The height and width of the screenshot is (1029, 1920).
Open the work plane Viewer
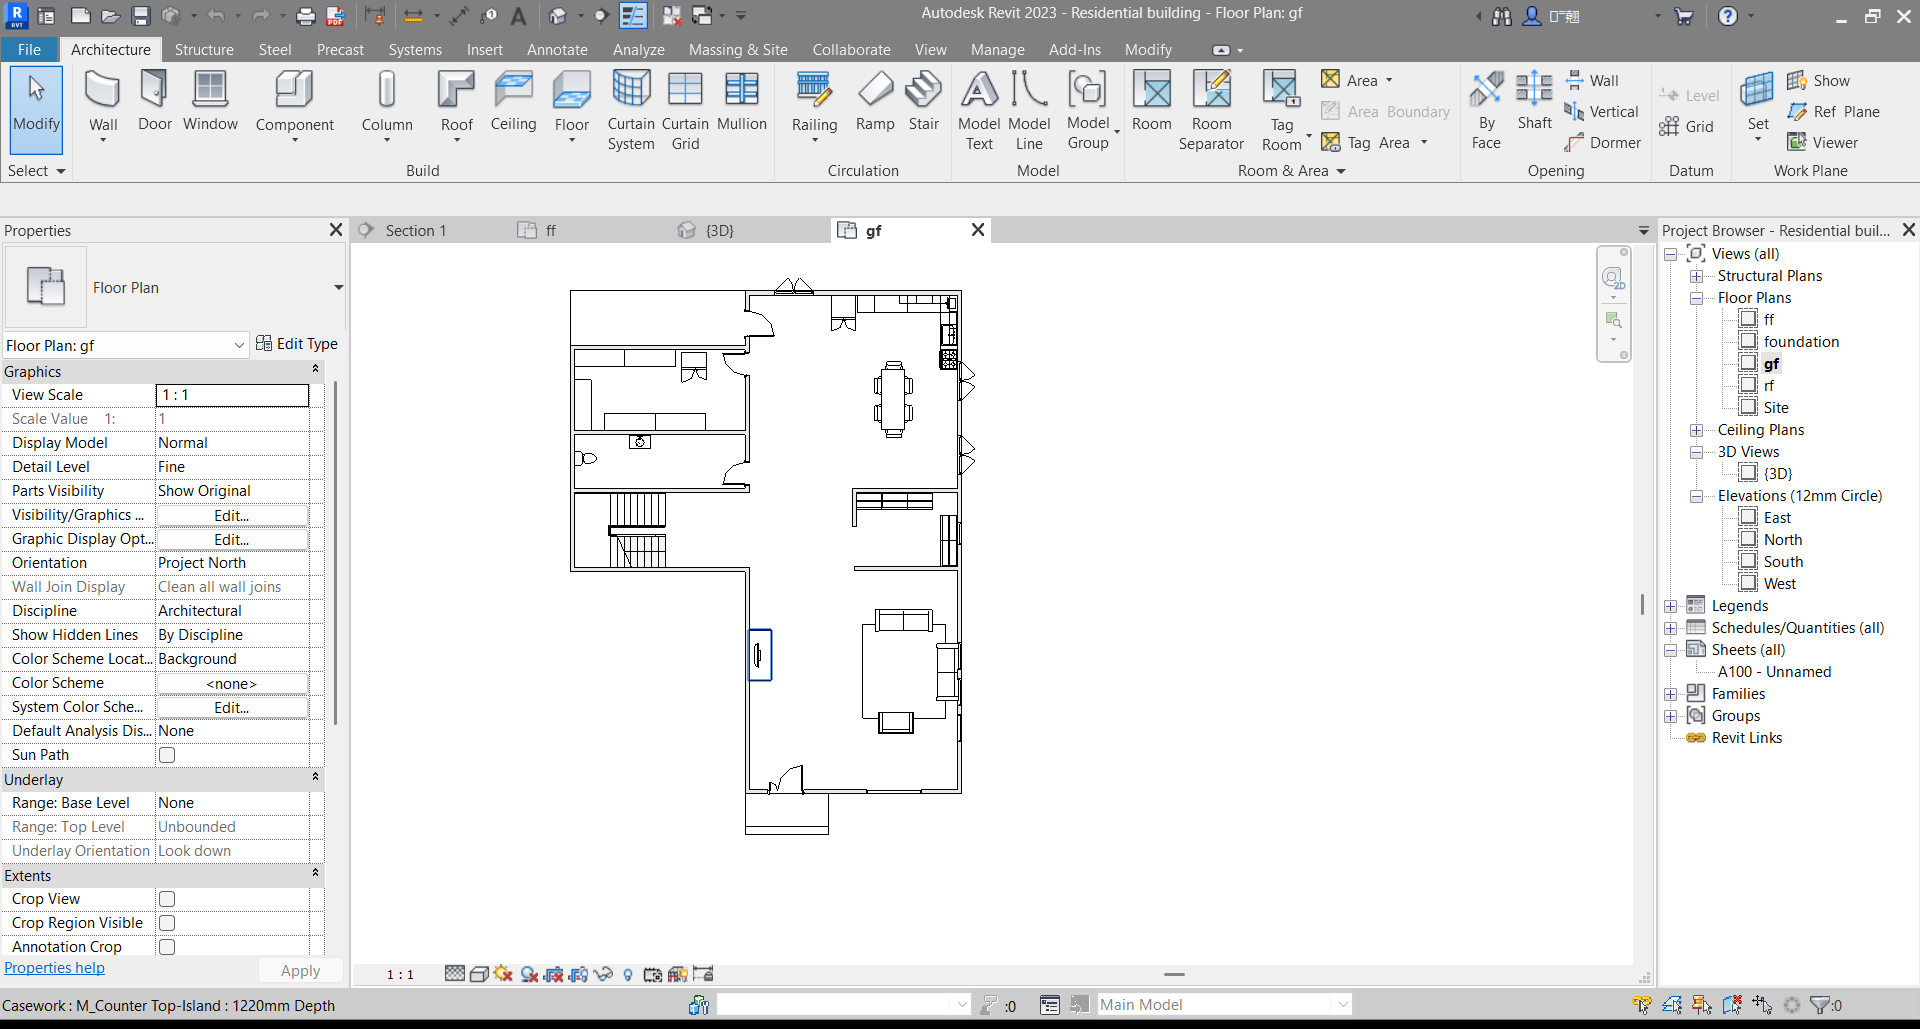(x=1822, y=142)
